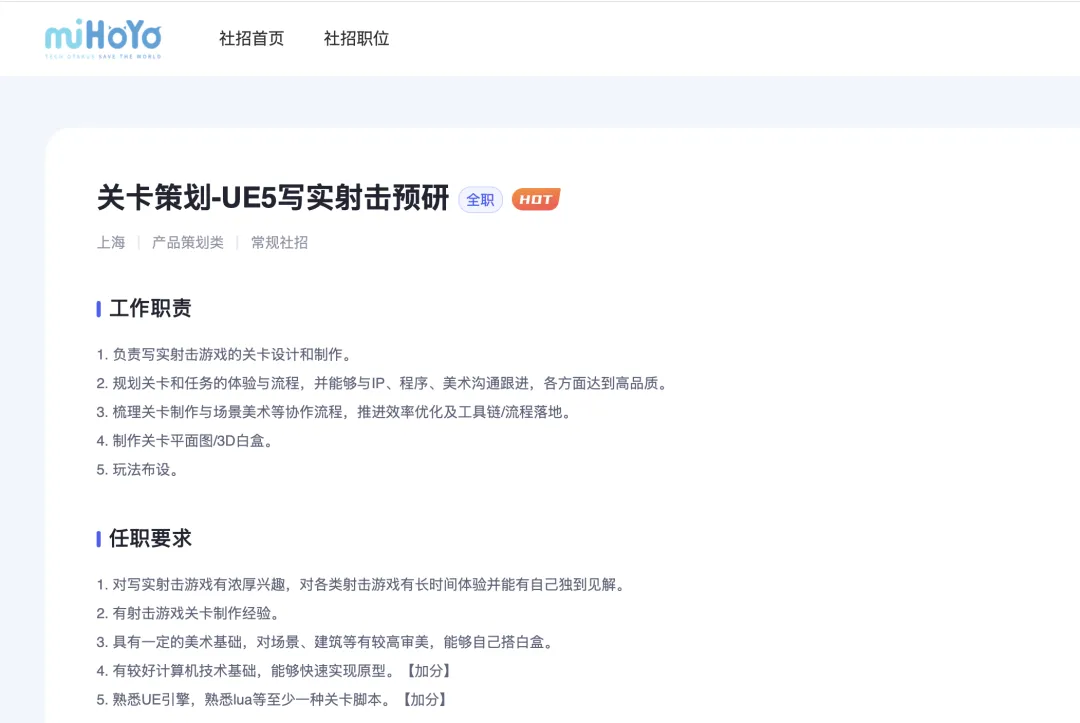Screen dimensions: 1080x723
Task: Click the line starting 规划关卡和任务的体验与流程
Action: coord(382,384)
